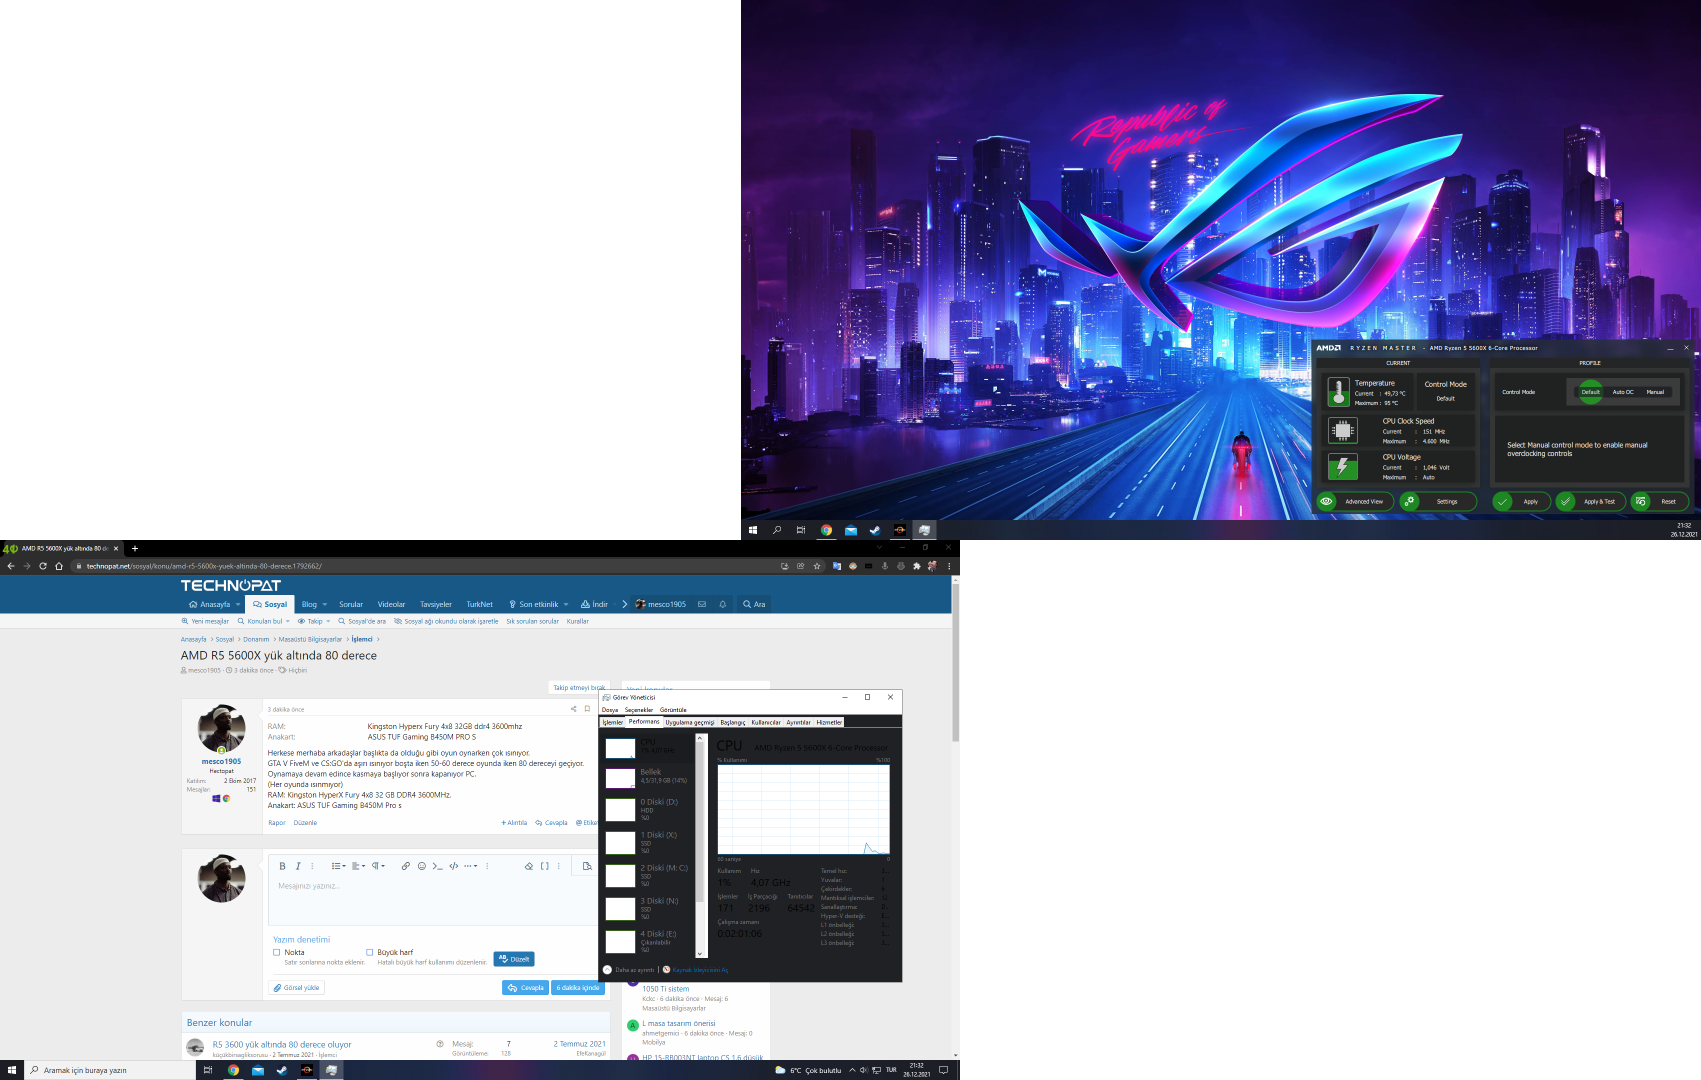Click Apply & Test in Ryzen Master
Viewport: 1701px width, 1080px height.
pyautogui.click(x=1590, y=502)
